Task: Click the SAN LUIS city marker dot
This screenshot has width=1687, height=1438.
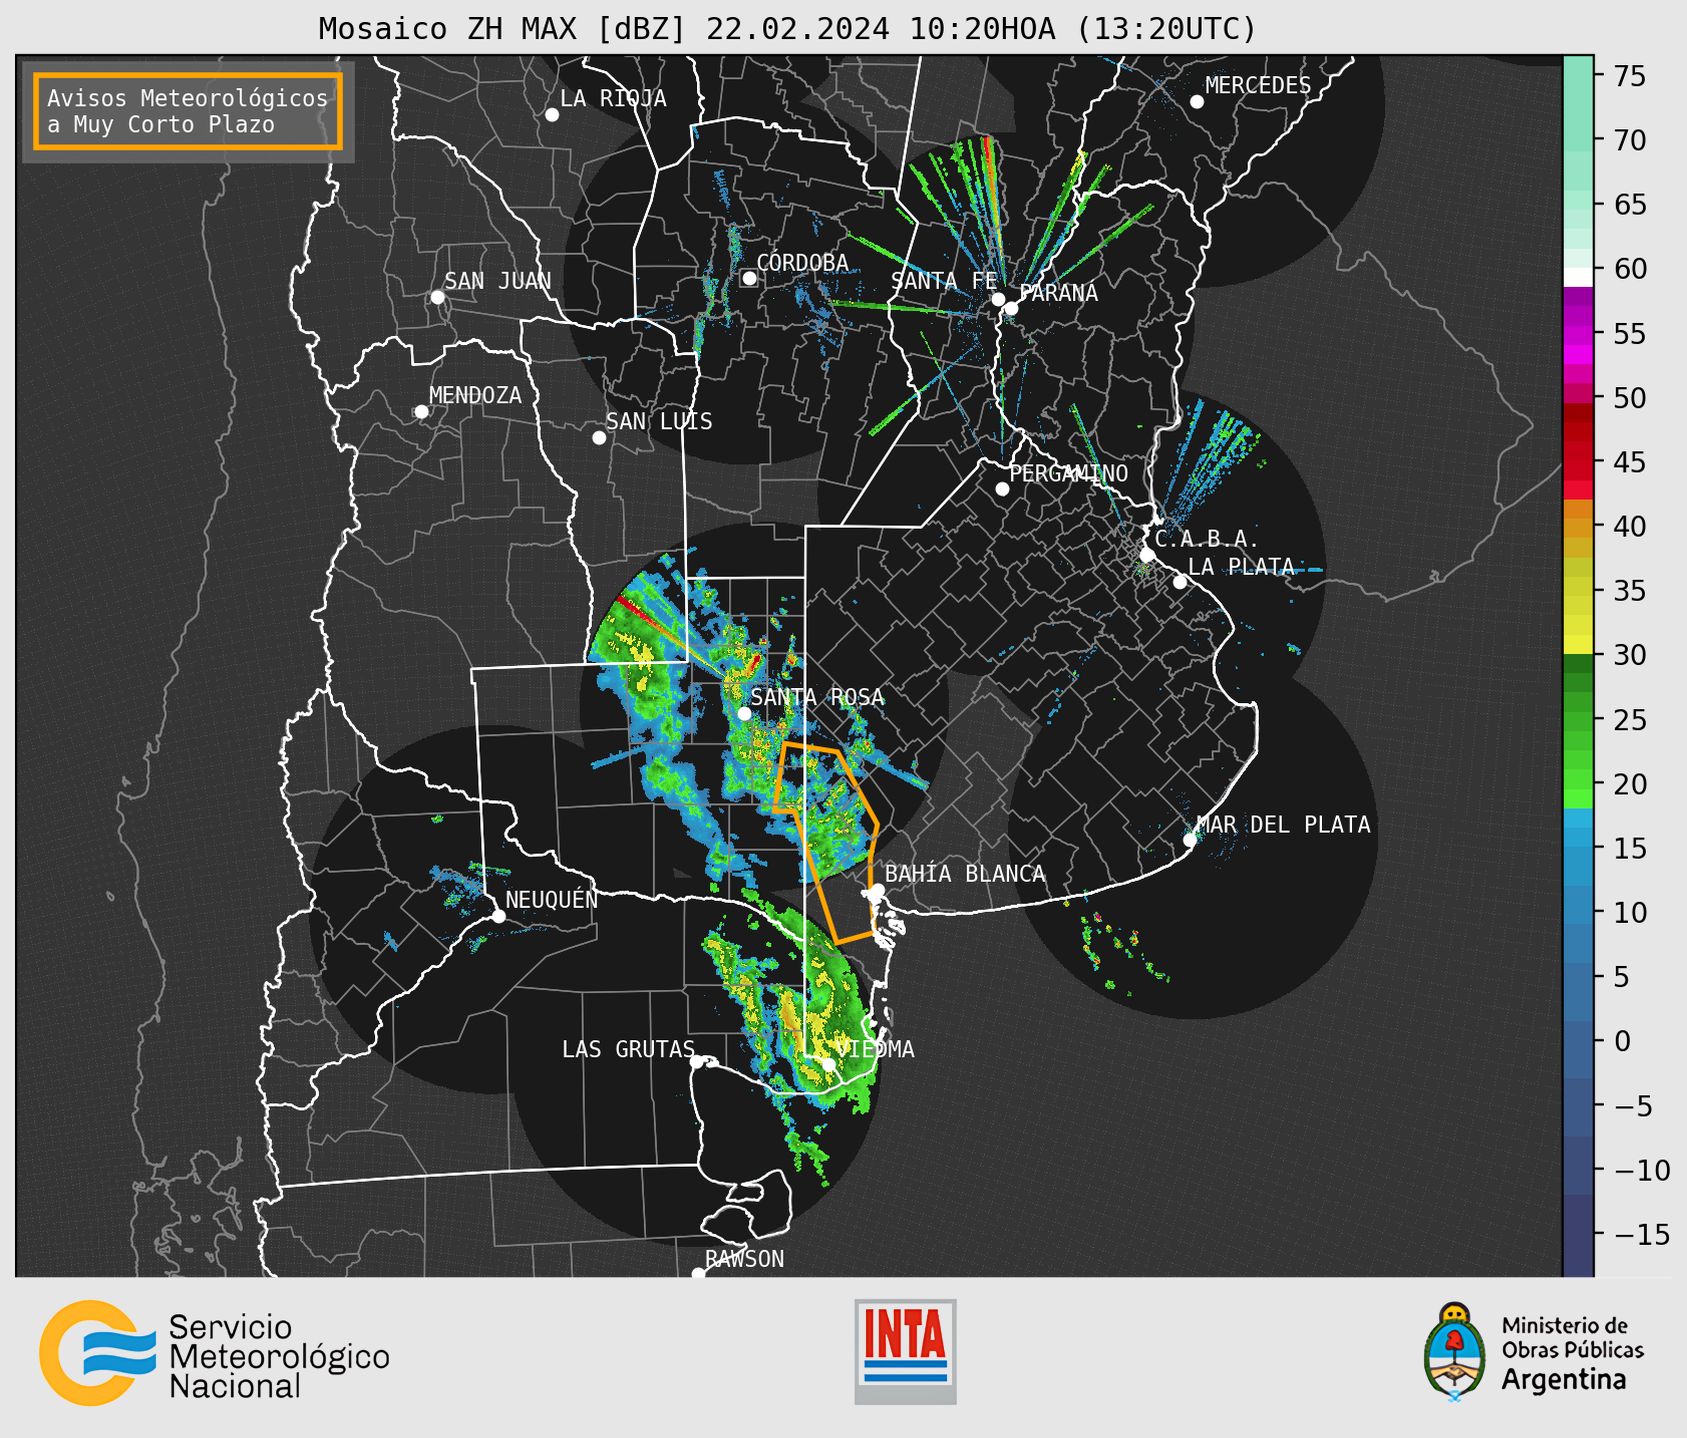Action: pos(599,438)
